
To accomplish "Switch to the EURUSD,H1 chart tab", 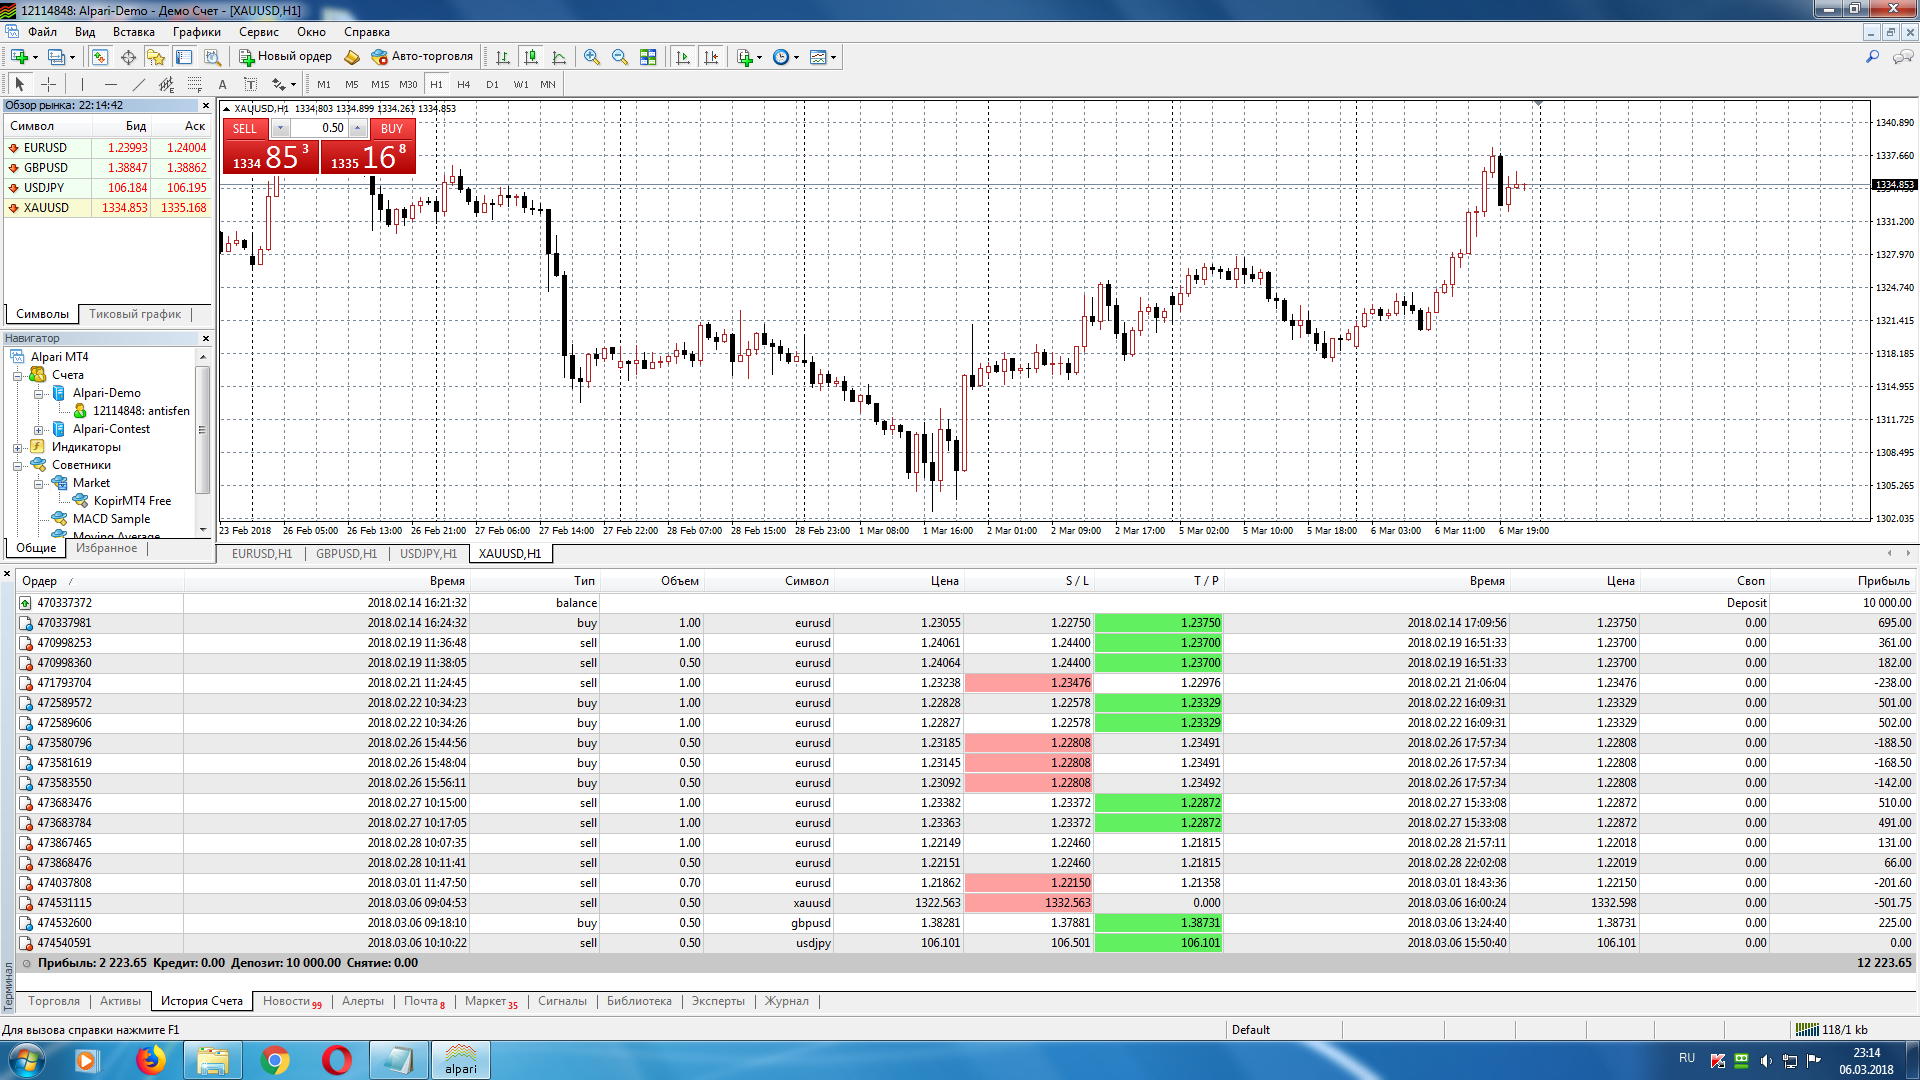I will tap(261, 553).
